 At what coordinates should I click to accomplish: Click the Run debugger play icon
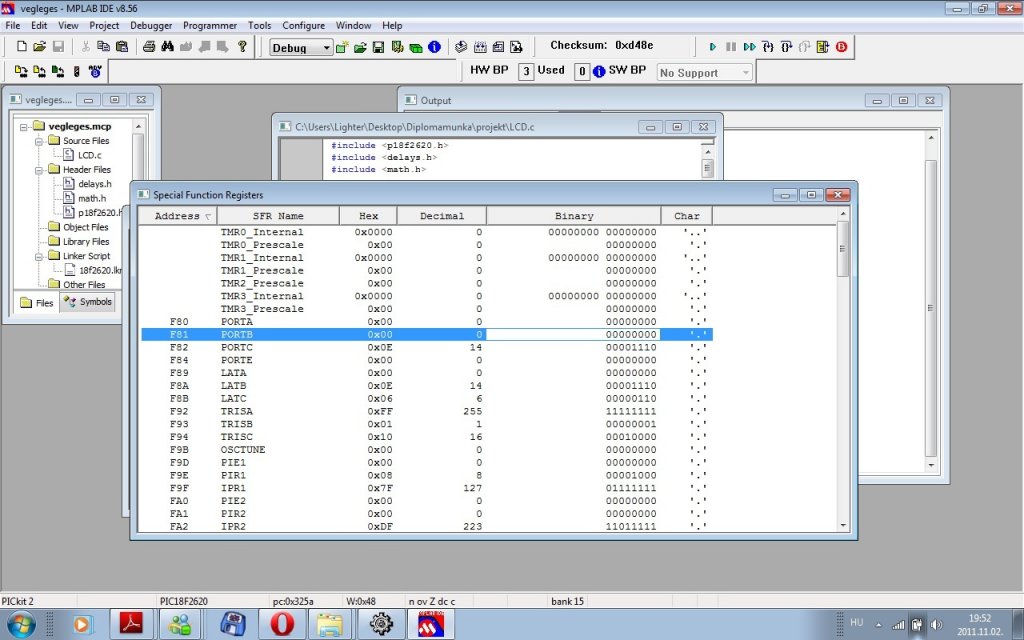tap(713, 46)
